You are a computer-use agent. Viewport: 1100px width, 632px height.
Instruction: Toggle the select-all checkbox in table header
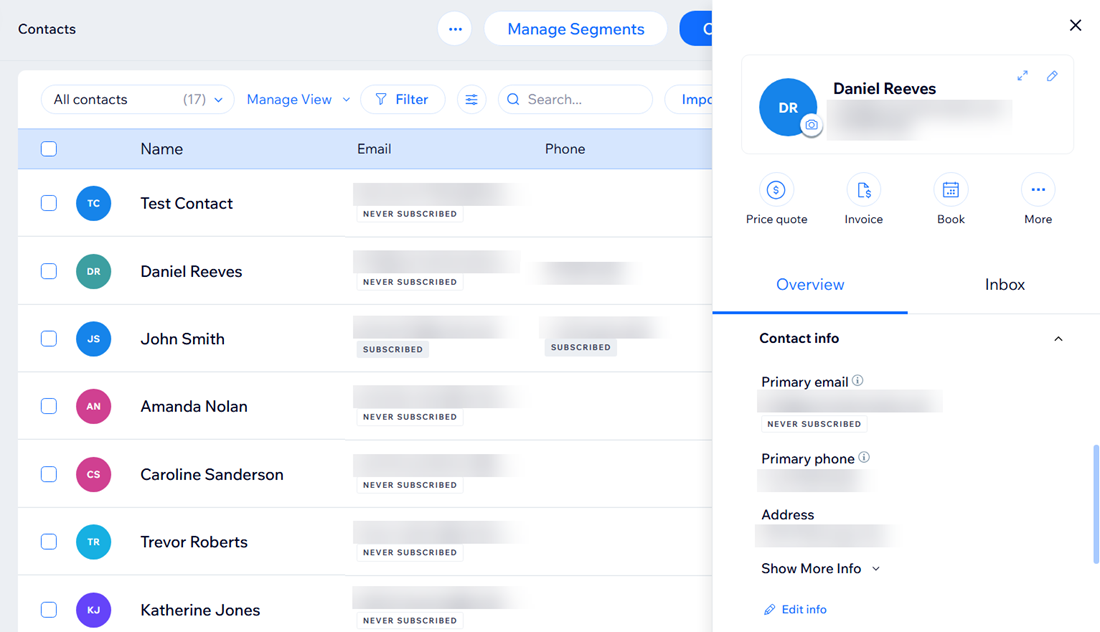[x=48, y=149]
